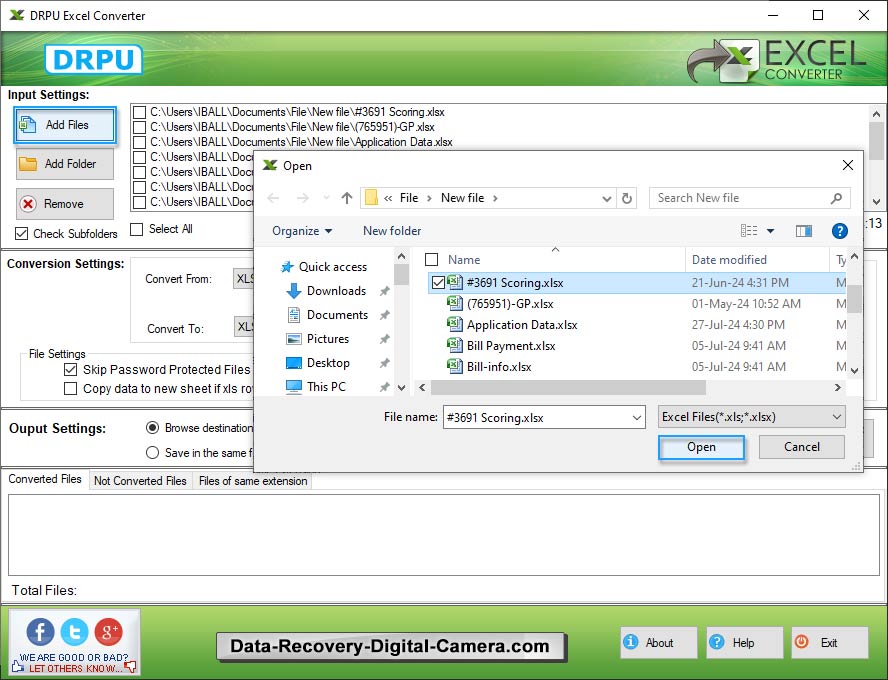The height and width of the screenshot is (680, 888).
Task: Click the Pictures folder icon
Action: point(294,339)
